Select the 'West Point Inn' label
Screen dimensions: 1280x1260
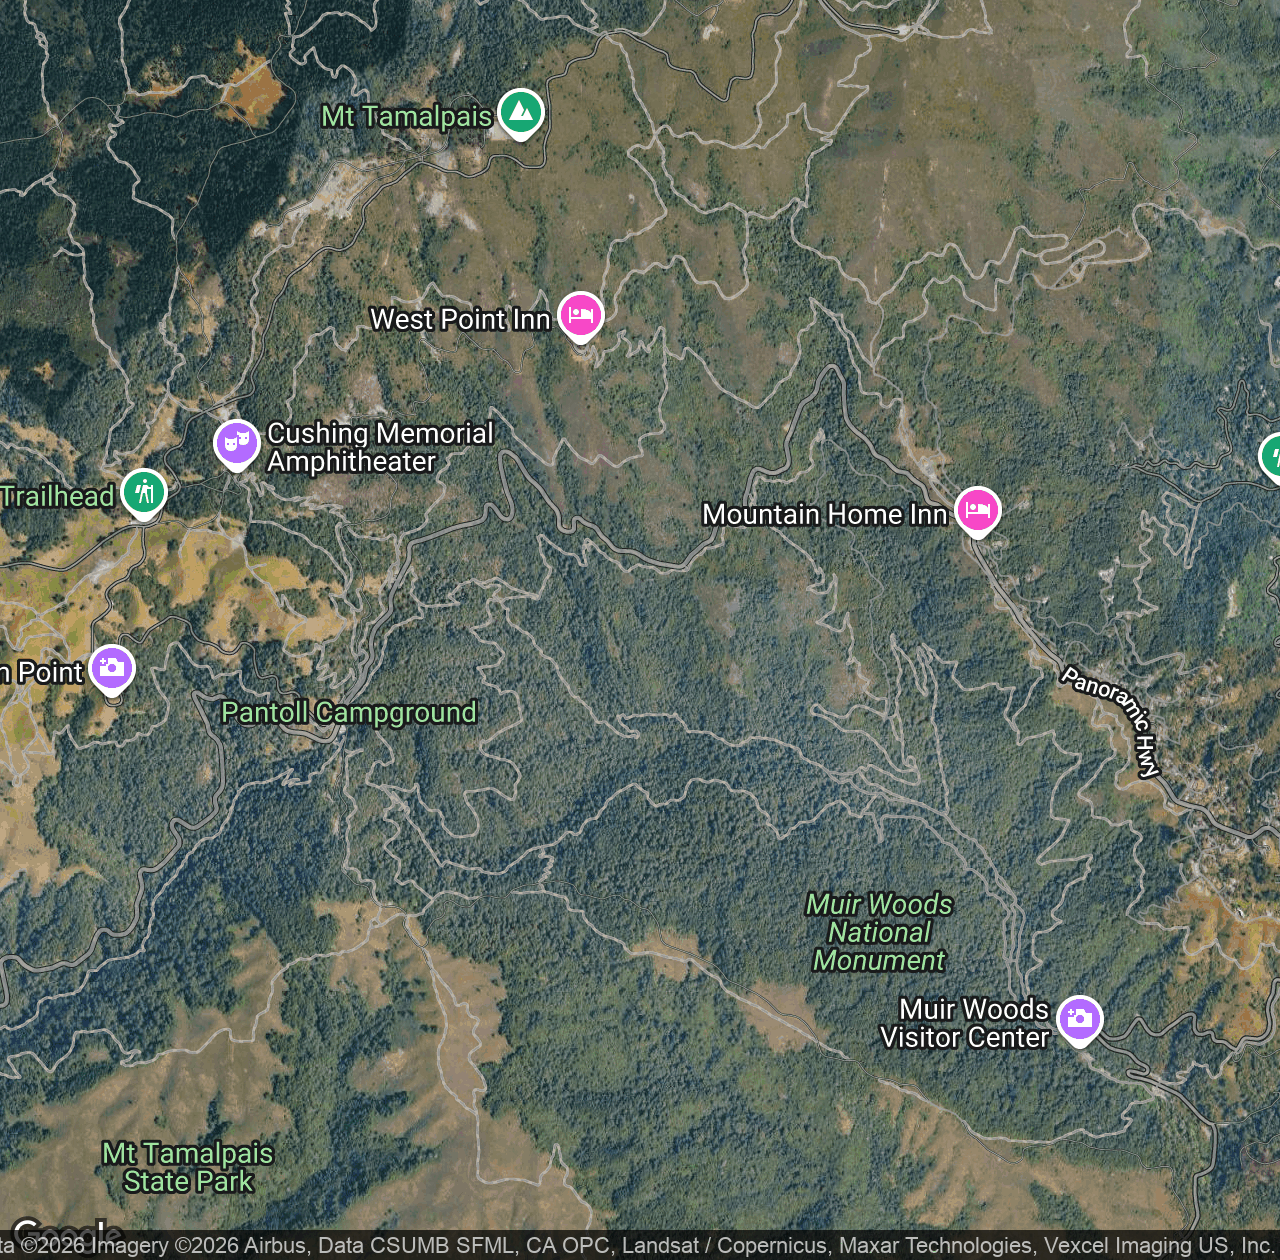[460, 319]
